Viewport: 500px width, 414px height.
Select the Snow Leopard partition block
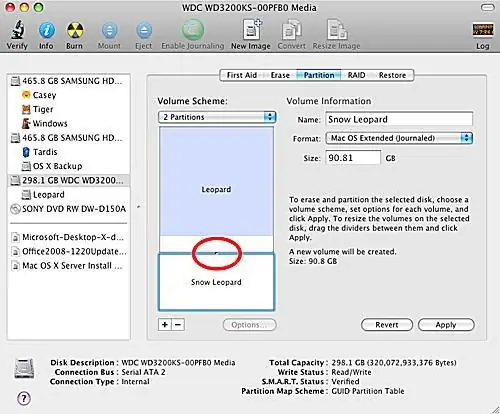pos(216,282)
